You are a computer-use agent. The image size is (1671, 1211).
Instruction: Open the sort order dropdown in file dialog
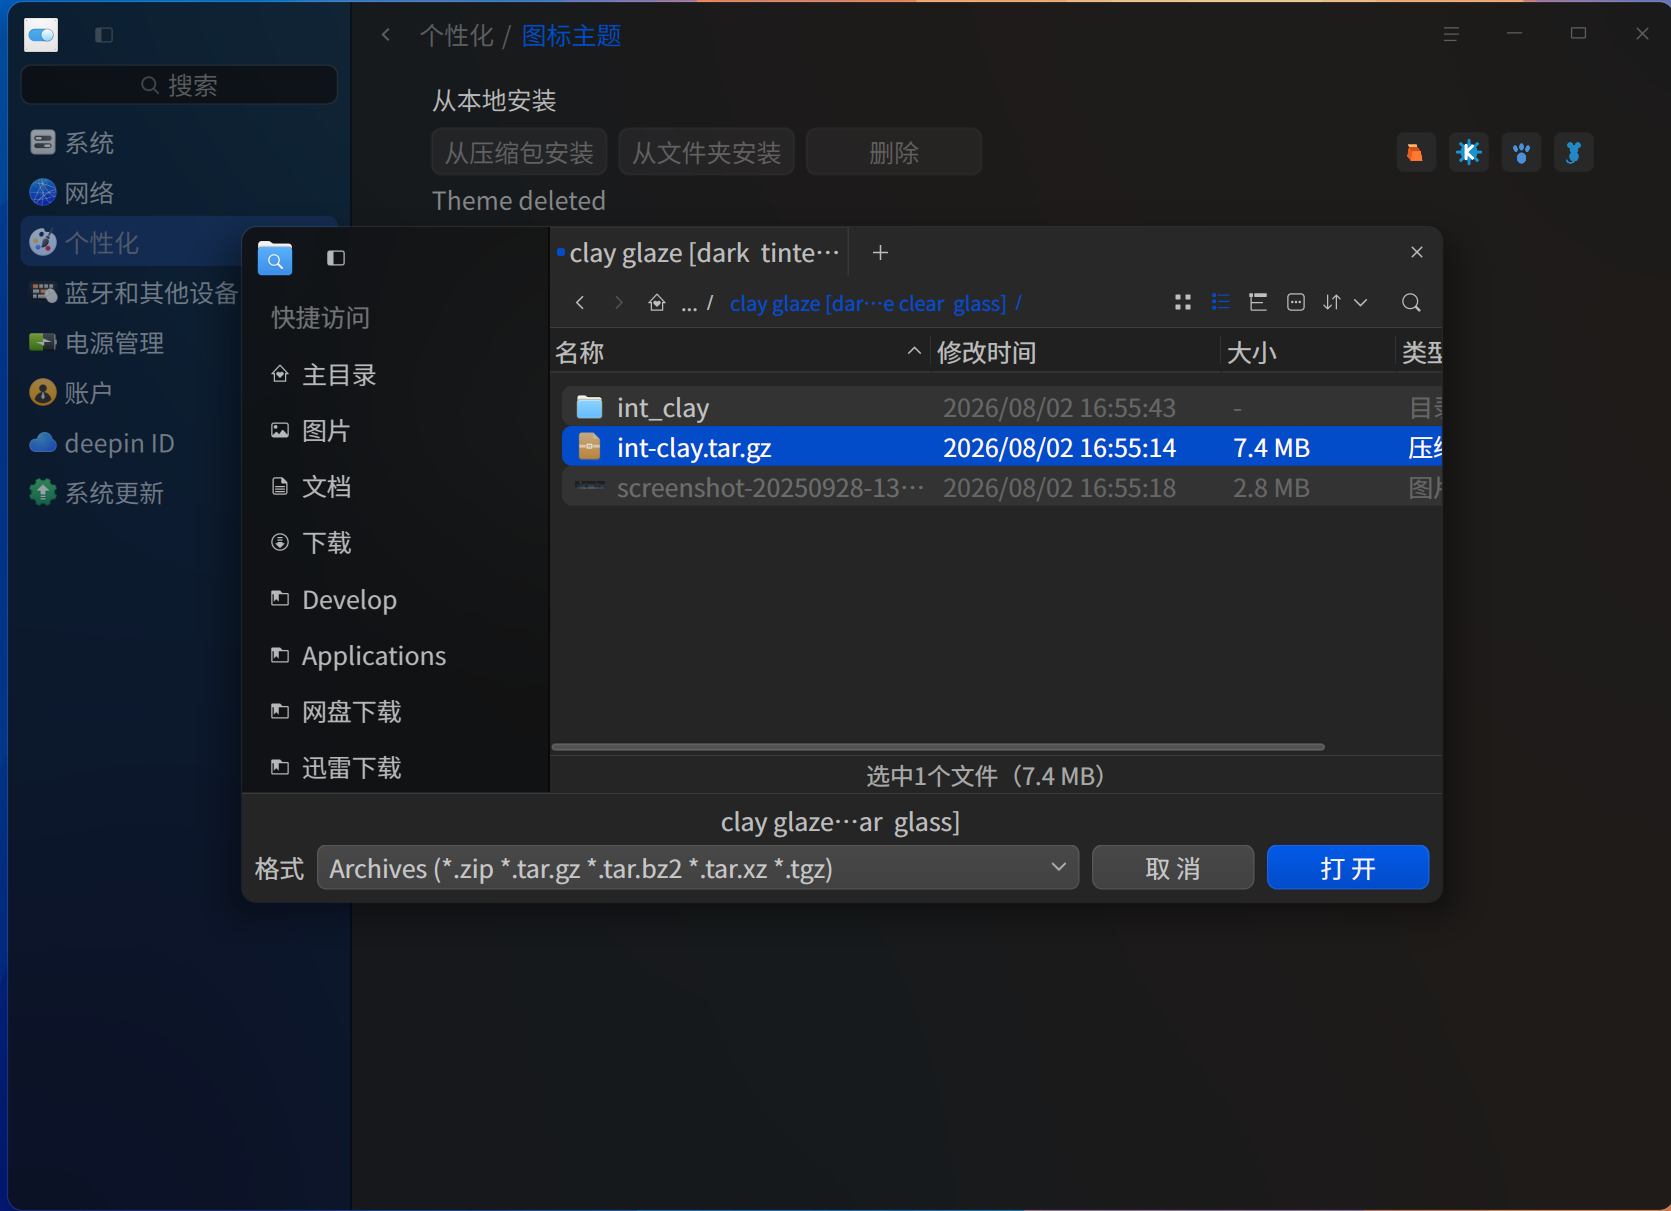pos(1345,302)
